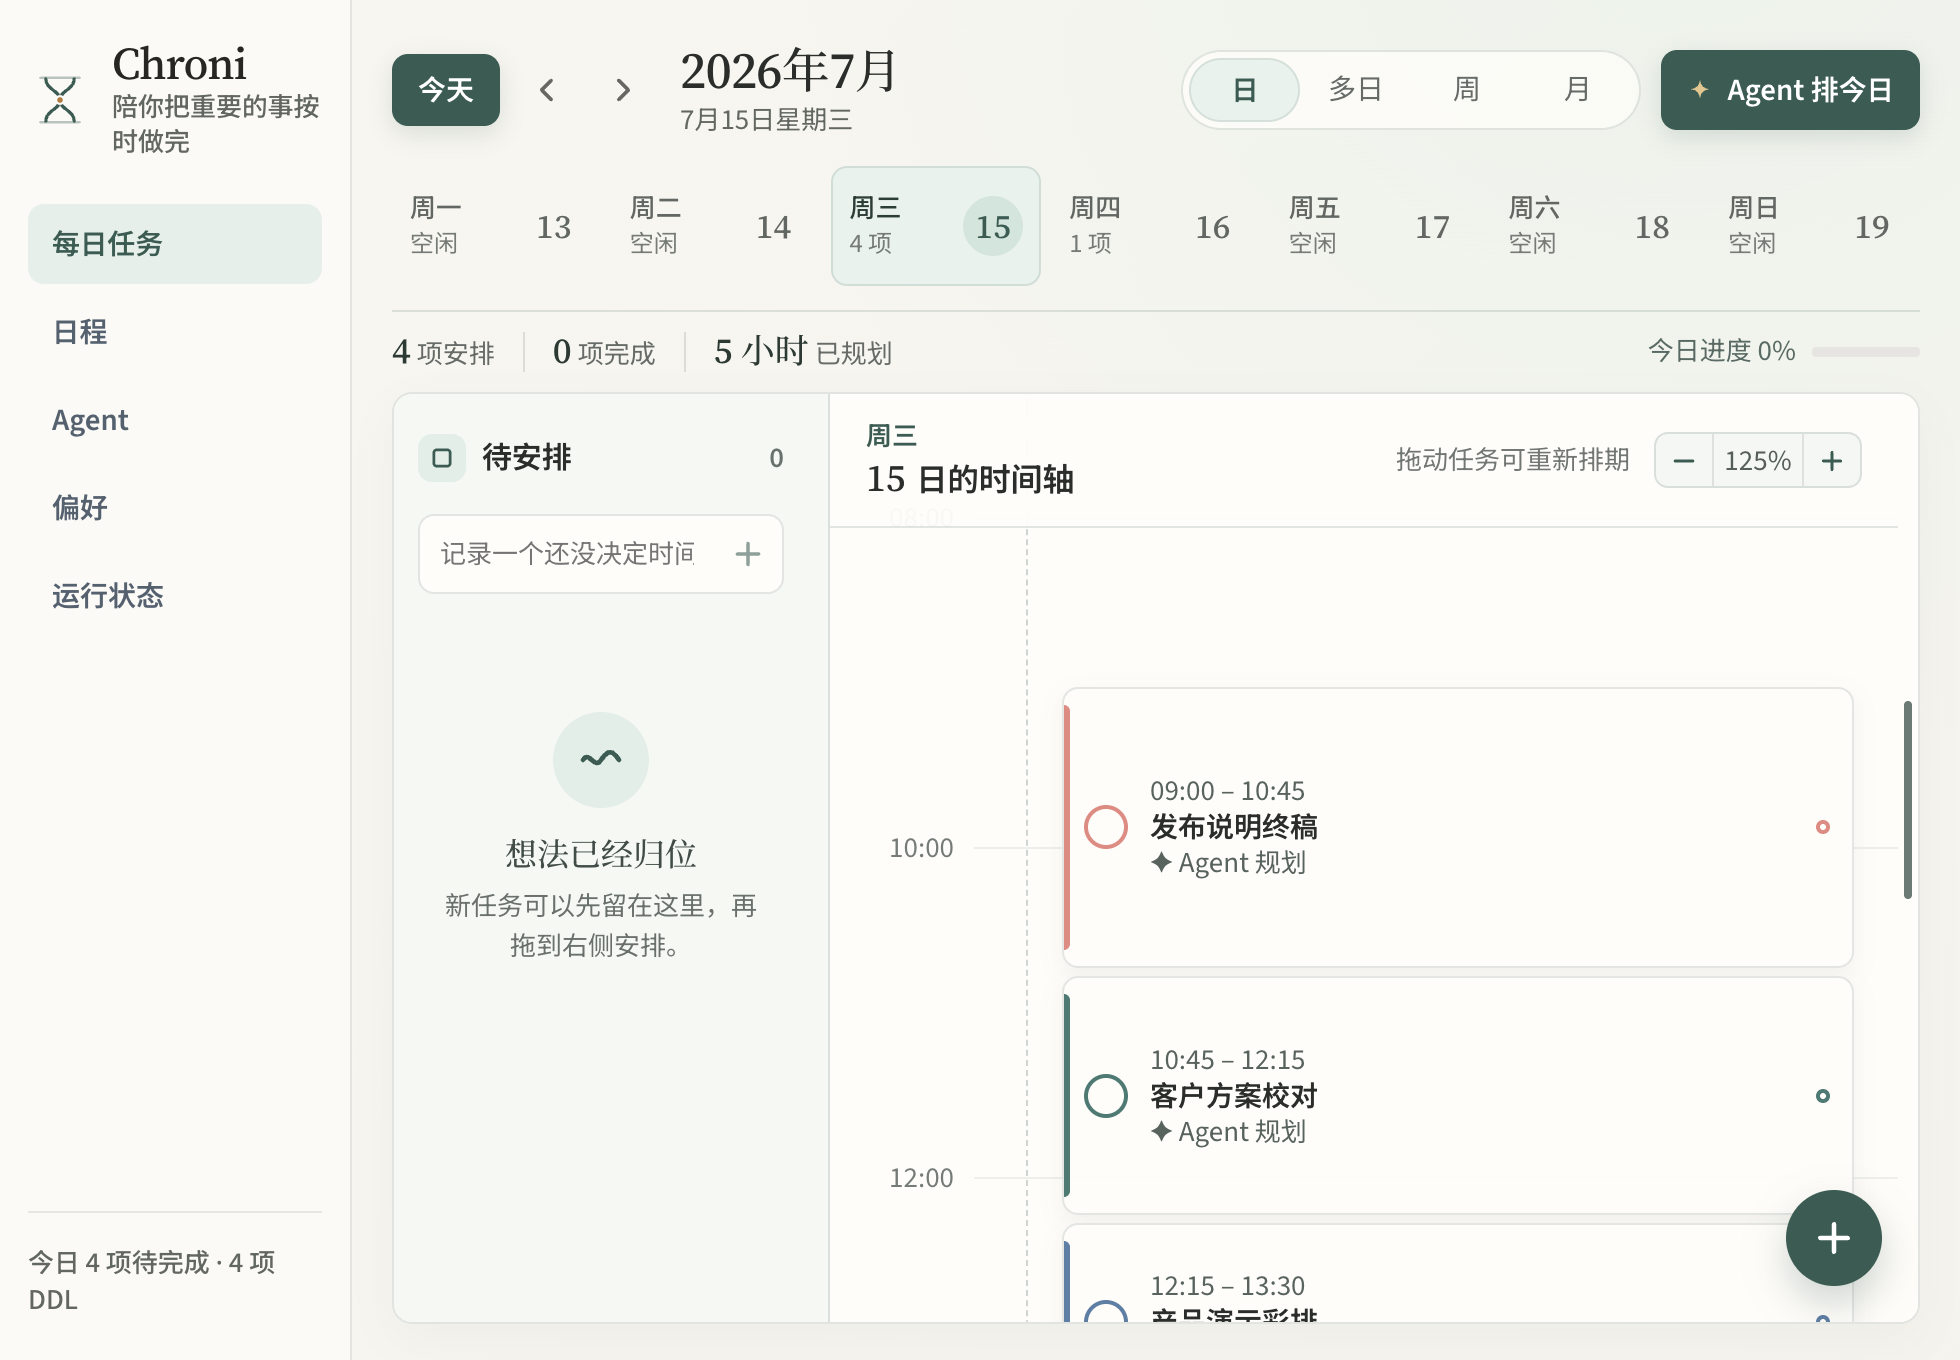Open Agent page in the sidebar
The height and width of the screenshot is (1360, 1960).
[175, 420]
